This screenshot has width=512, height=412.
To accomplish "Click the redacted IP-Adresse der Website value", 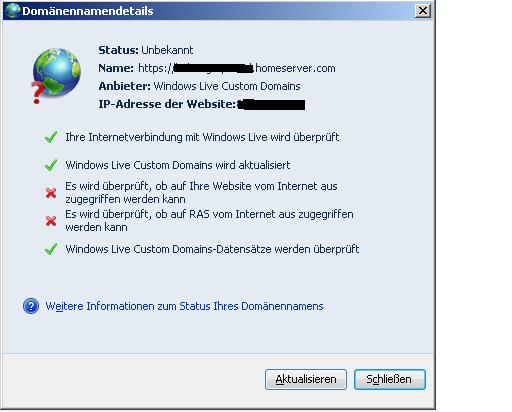I will pos(271,104).
